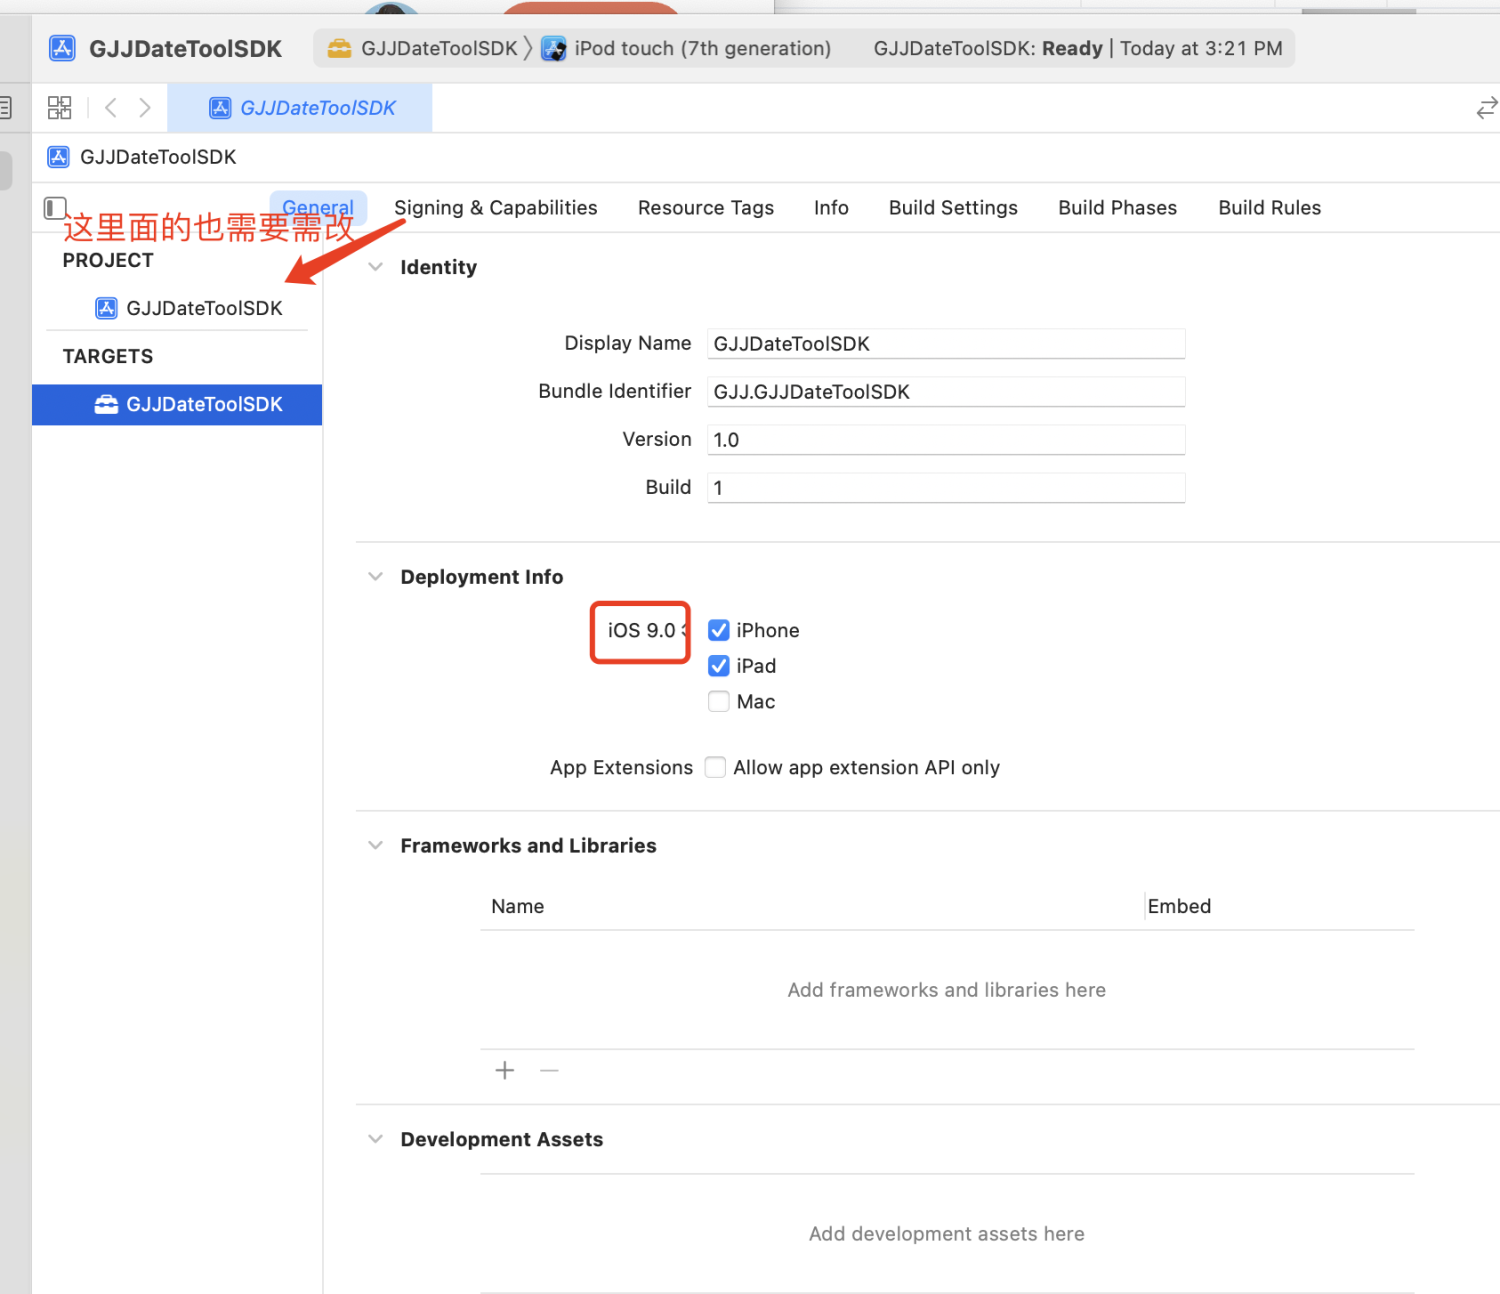The image size is (1500, 1294).
Task: Enable Allow app extension API only
Action: (x=715, y=768)
